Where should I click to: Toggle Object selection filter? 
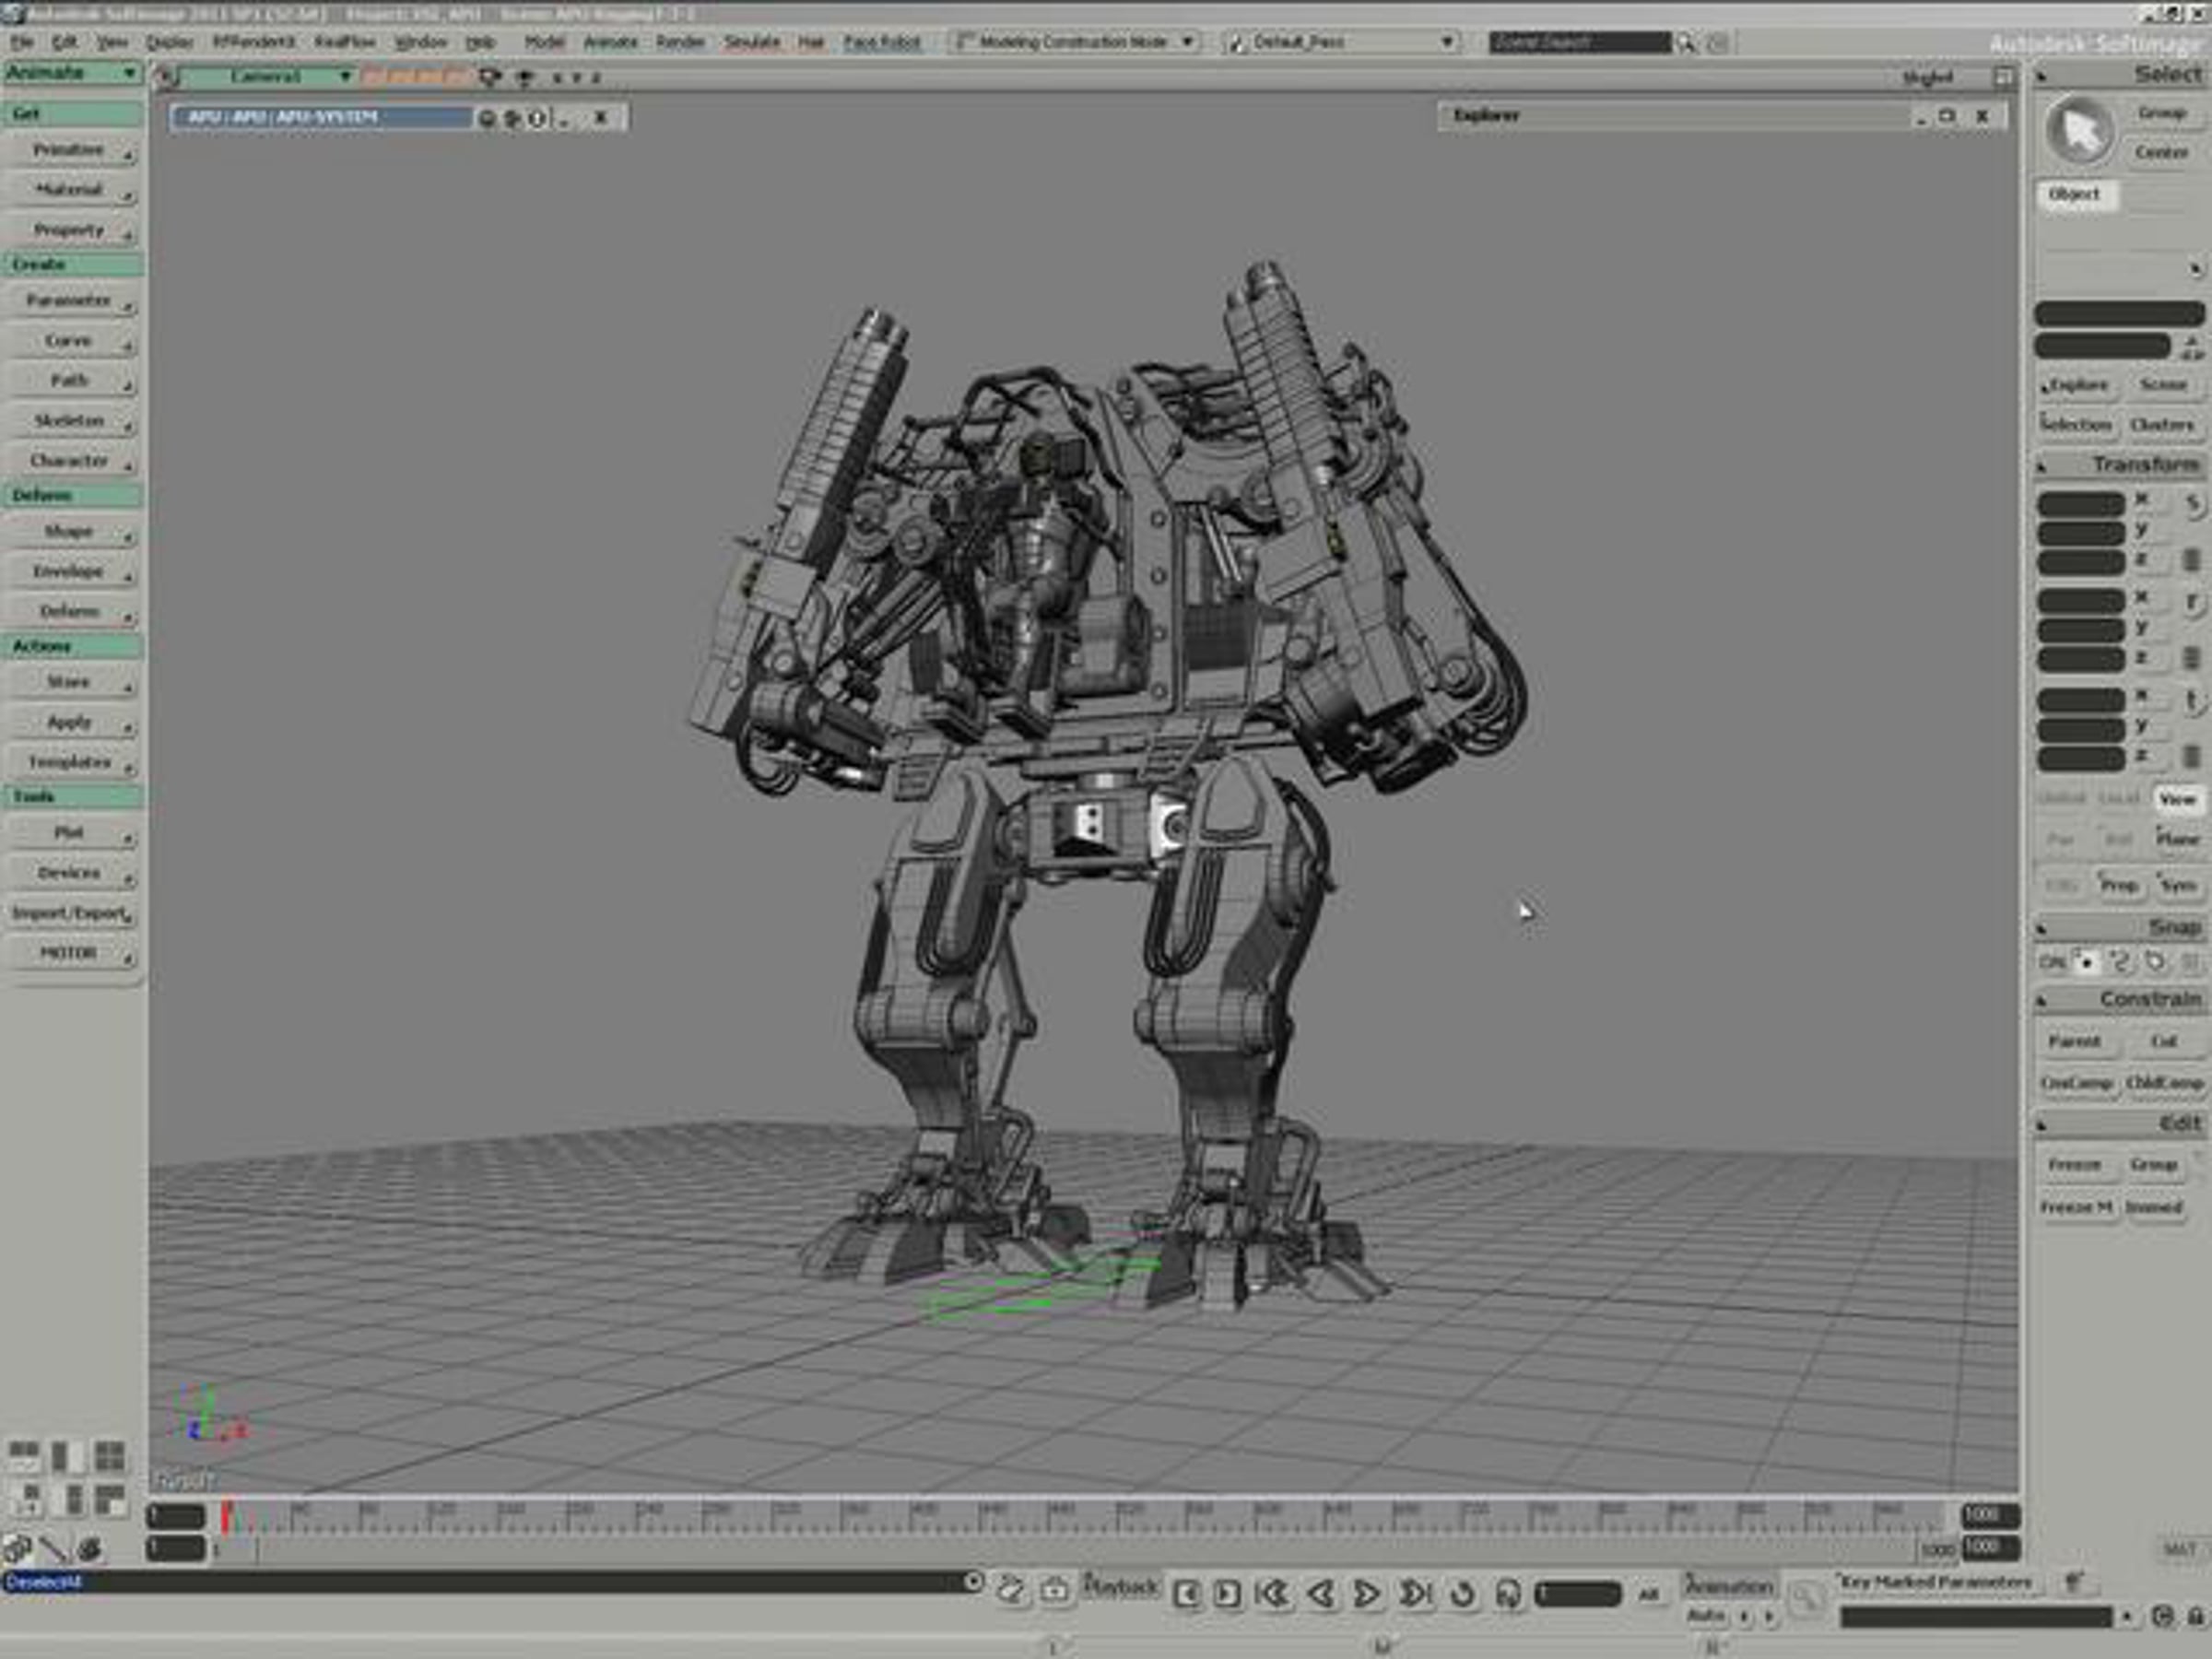(x=2077, y=195)
